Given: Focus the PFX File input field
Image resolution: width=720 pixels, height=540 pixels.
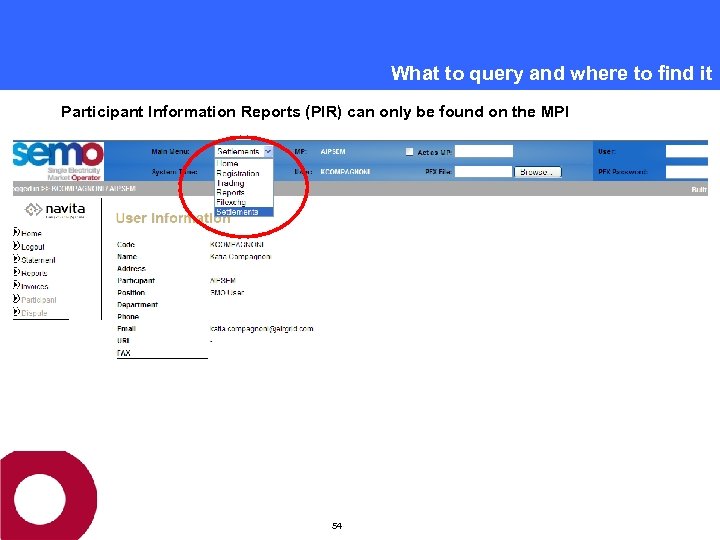Looking at the screenshot, I should [x=483, y=172].
